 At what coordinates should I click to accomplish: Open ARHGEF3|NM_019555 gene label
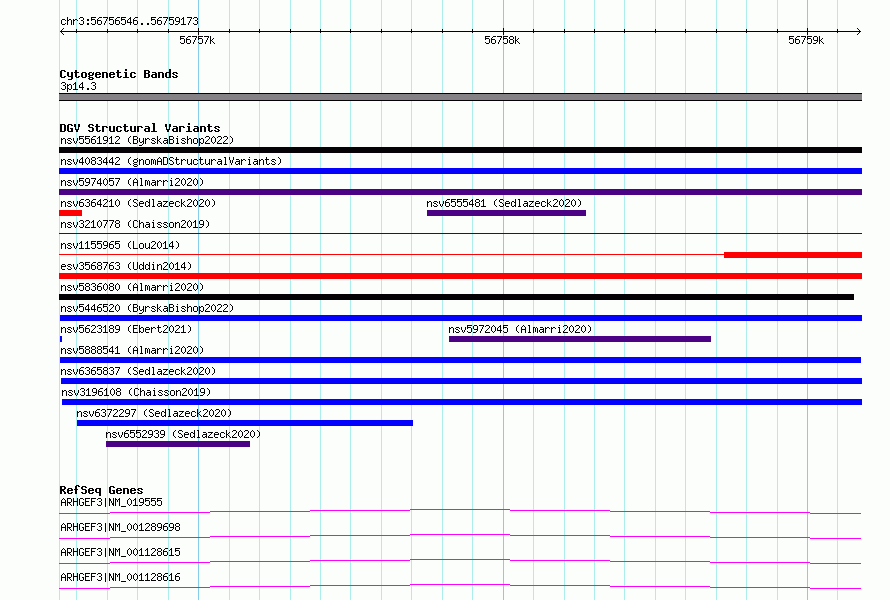click(x=111, y=502)
